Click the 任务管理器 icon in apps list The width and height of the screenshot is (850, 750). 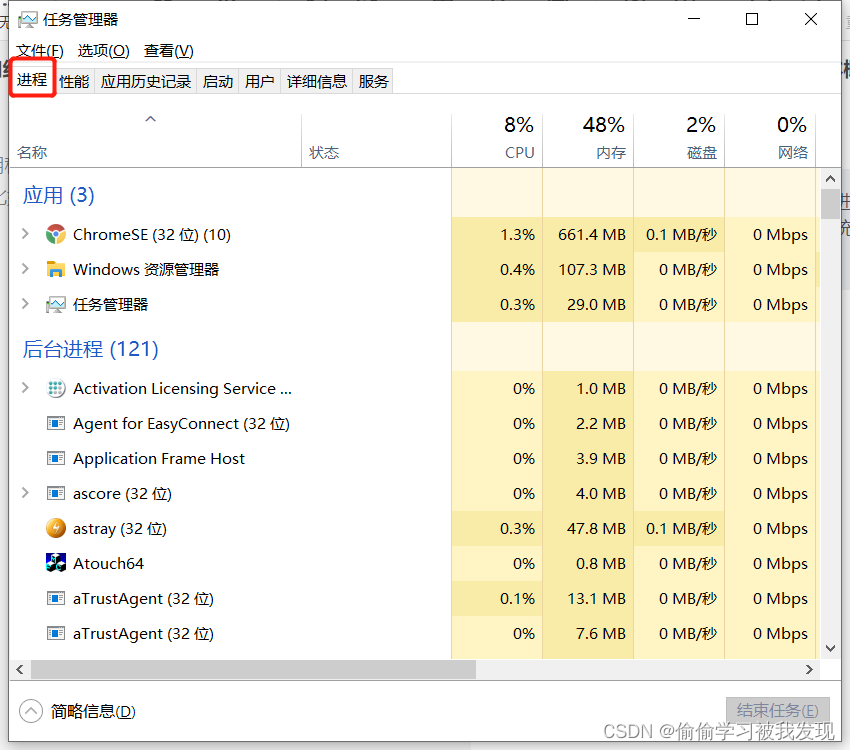click(56, 305)
